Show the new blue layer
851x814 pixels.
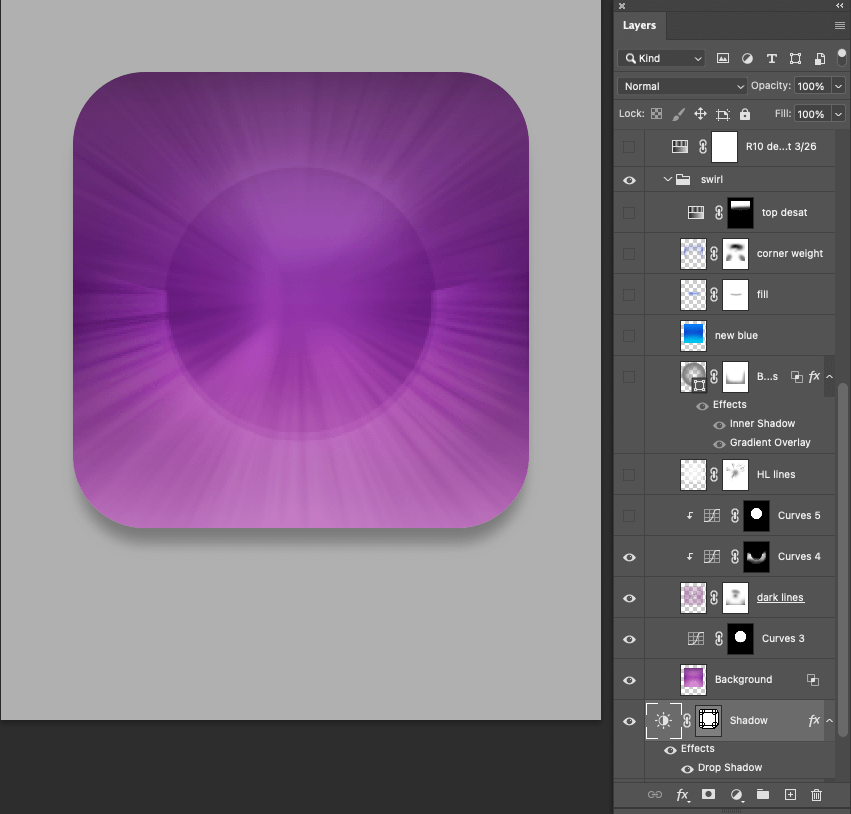[629, 336]
